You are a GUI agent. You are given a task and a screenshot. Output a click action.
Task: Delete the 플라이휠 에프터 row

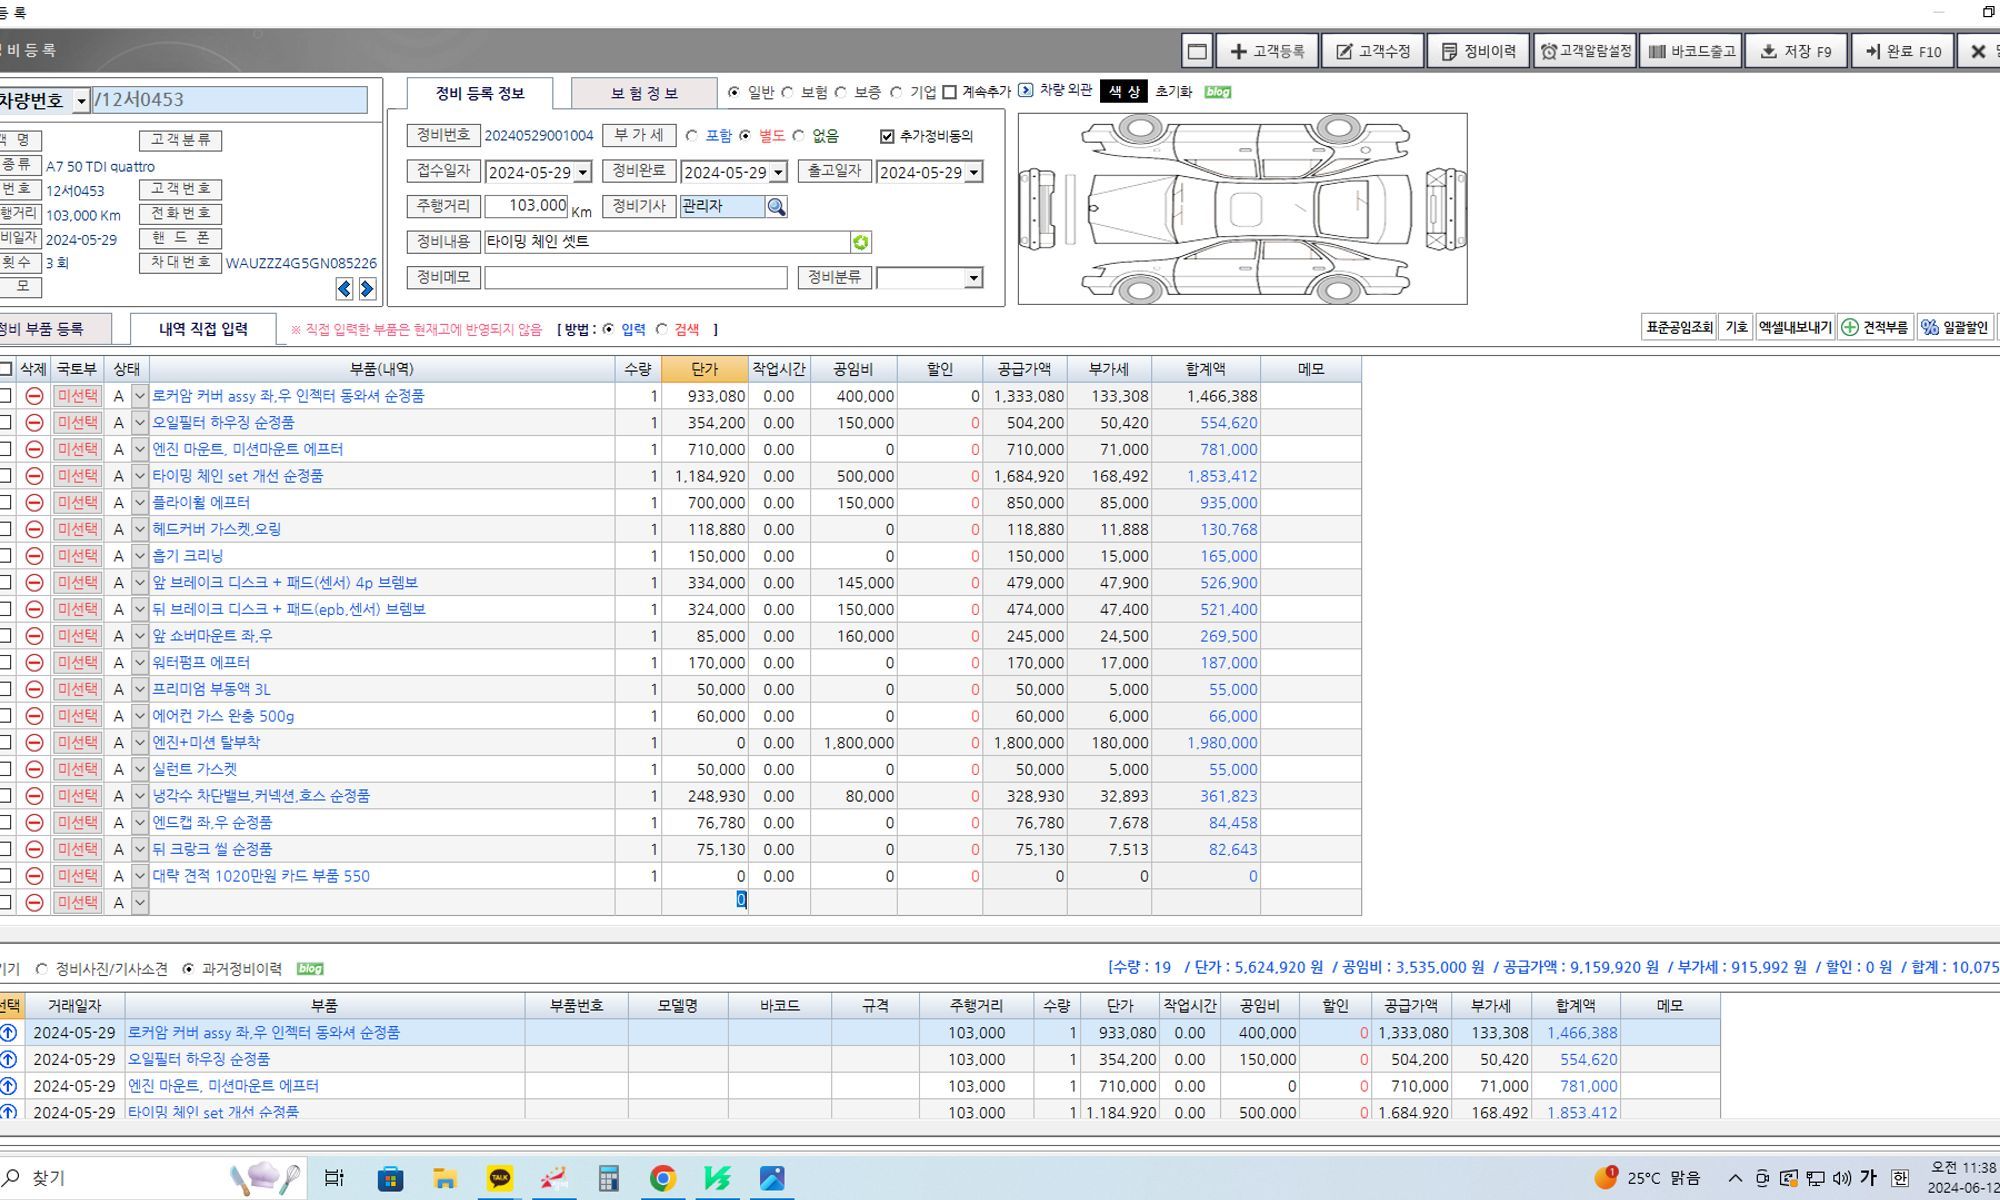pyautogui.click(x=34, y=503)
